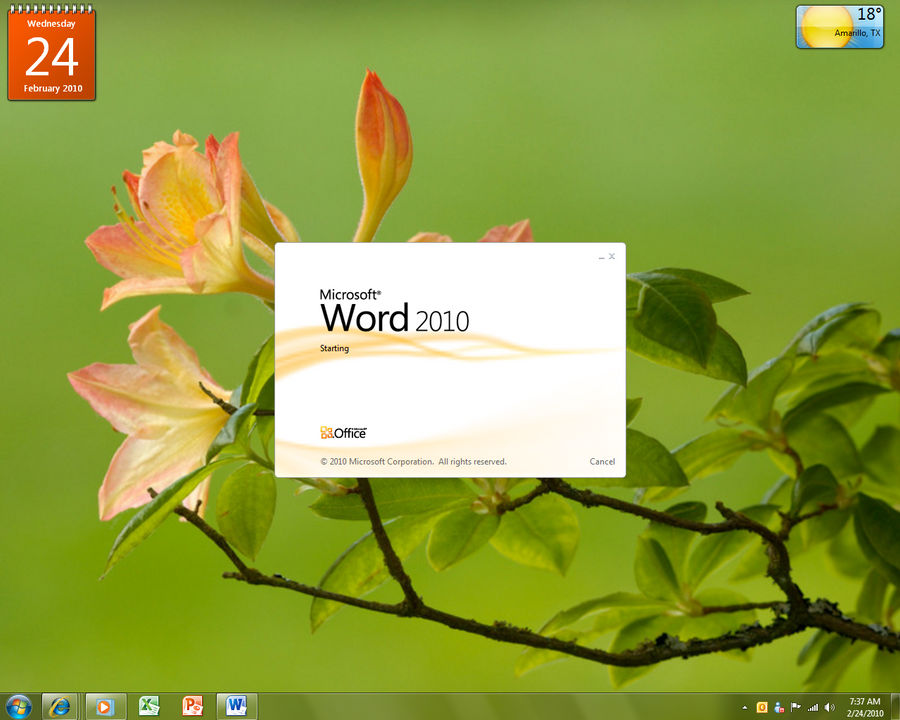
Task: Open the network signal tray icon
Action: [x=813, y=707]
